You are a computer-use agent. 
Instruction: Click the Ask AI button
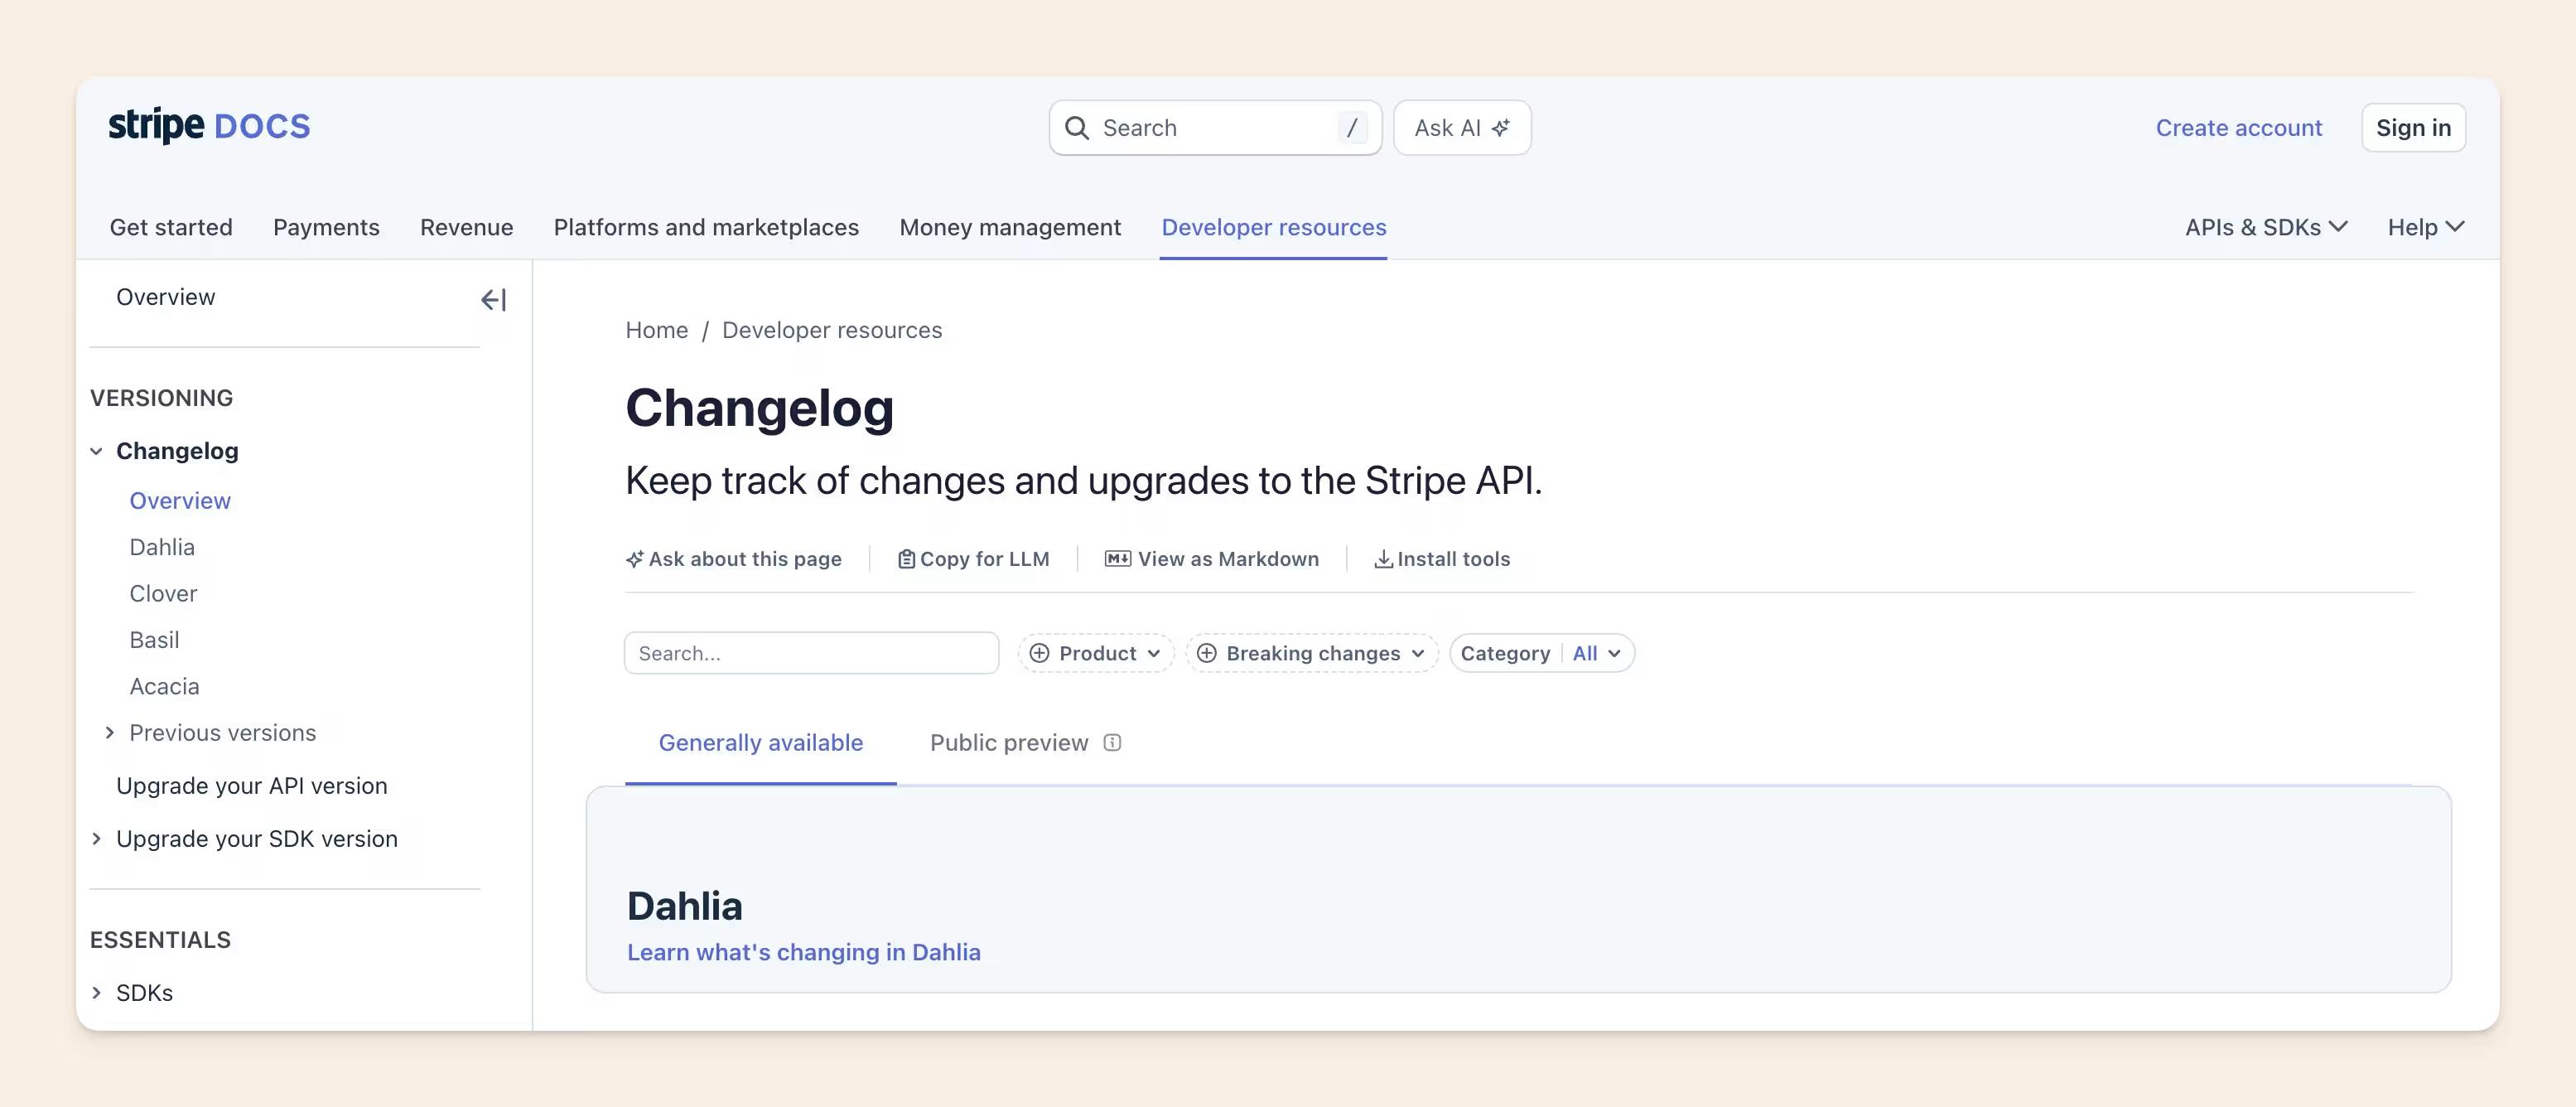point(1462,128)
